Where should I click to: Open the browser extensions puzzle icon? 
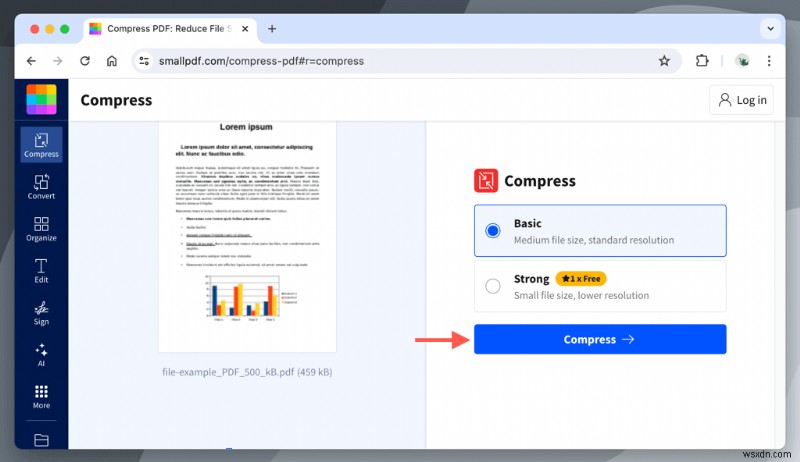pos(702,61)
